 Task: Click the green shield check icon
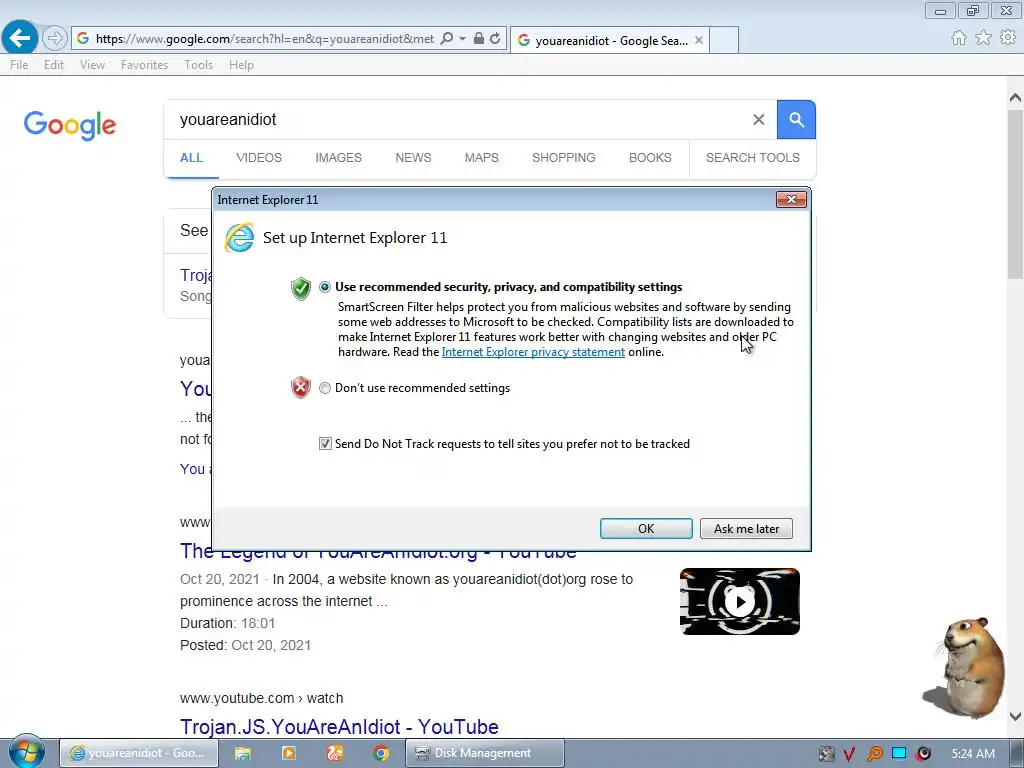(x=300, y=288)
